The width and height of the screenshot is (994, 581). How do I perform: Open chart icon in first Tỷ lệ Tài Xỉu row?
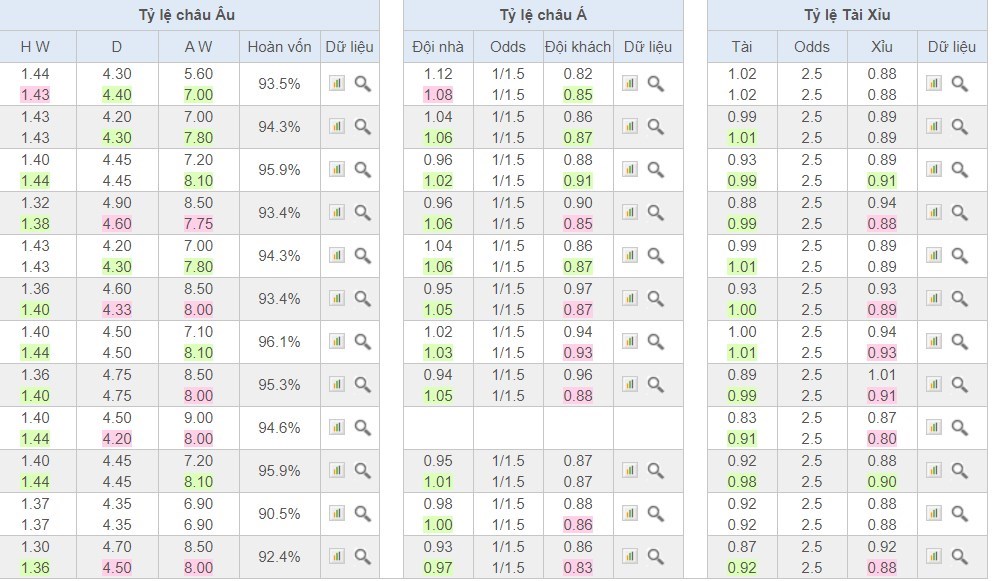(934, 84)
